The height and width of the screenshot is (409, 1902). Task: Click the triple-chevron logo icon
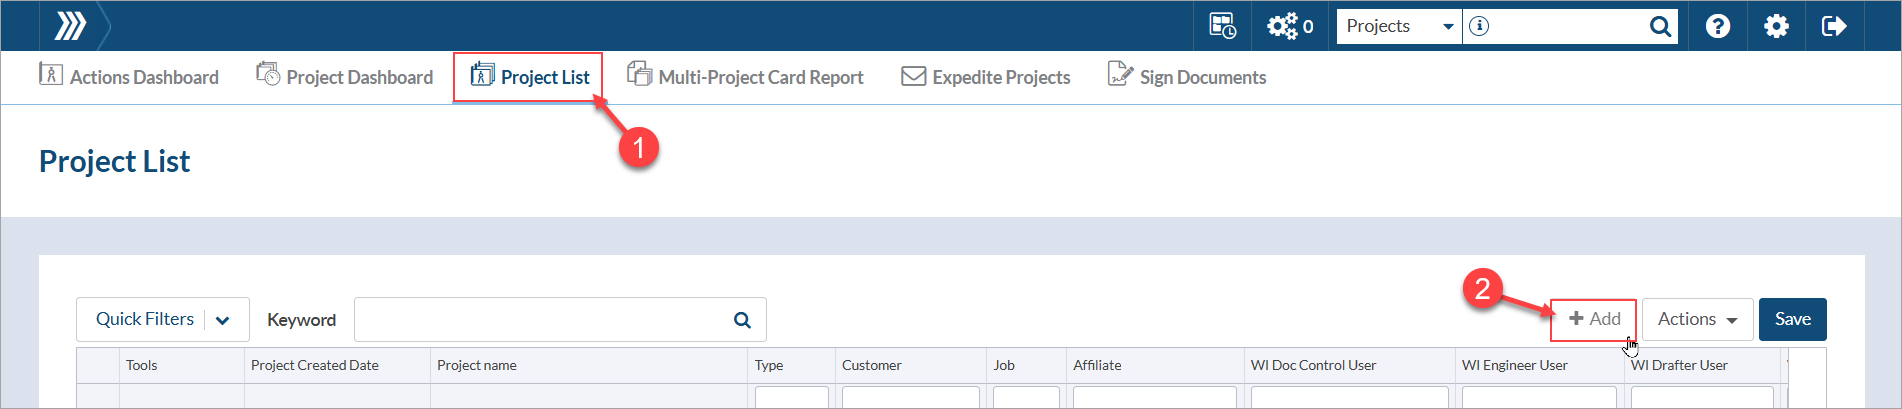point(70,26)
